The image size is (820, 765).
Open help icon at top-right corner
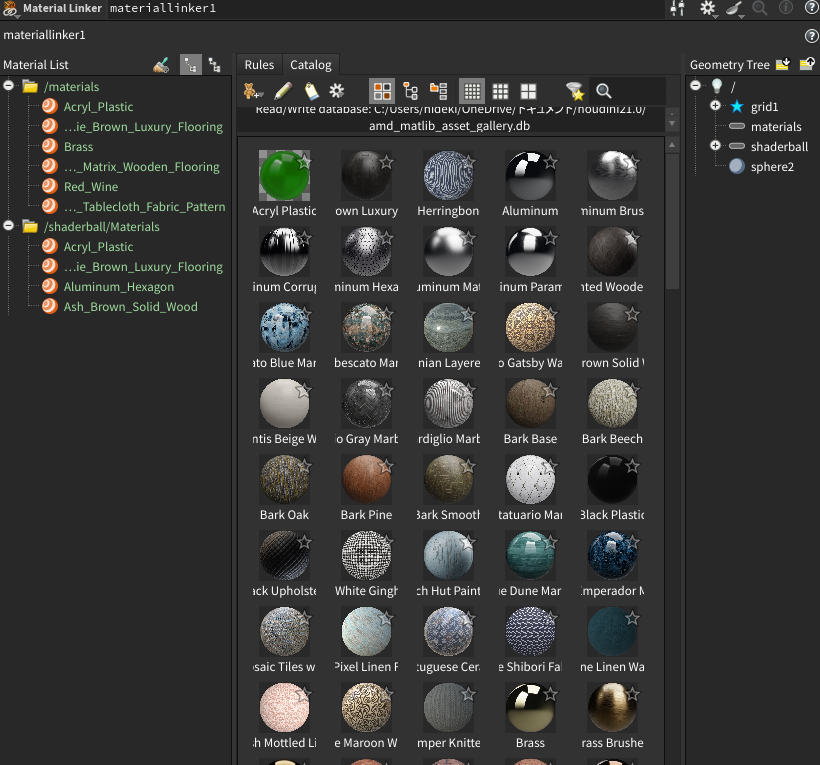pos(812,8)
